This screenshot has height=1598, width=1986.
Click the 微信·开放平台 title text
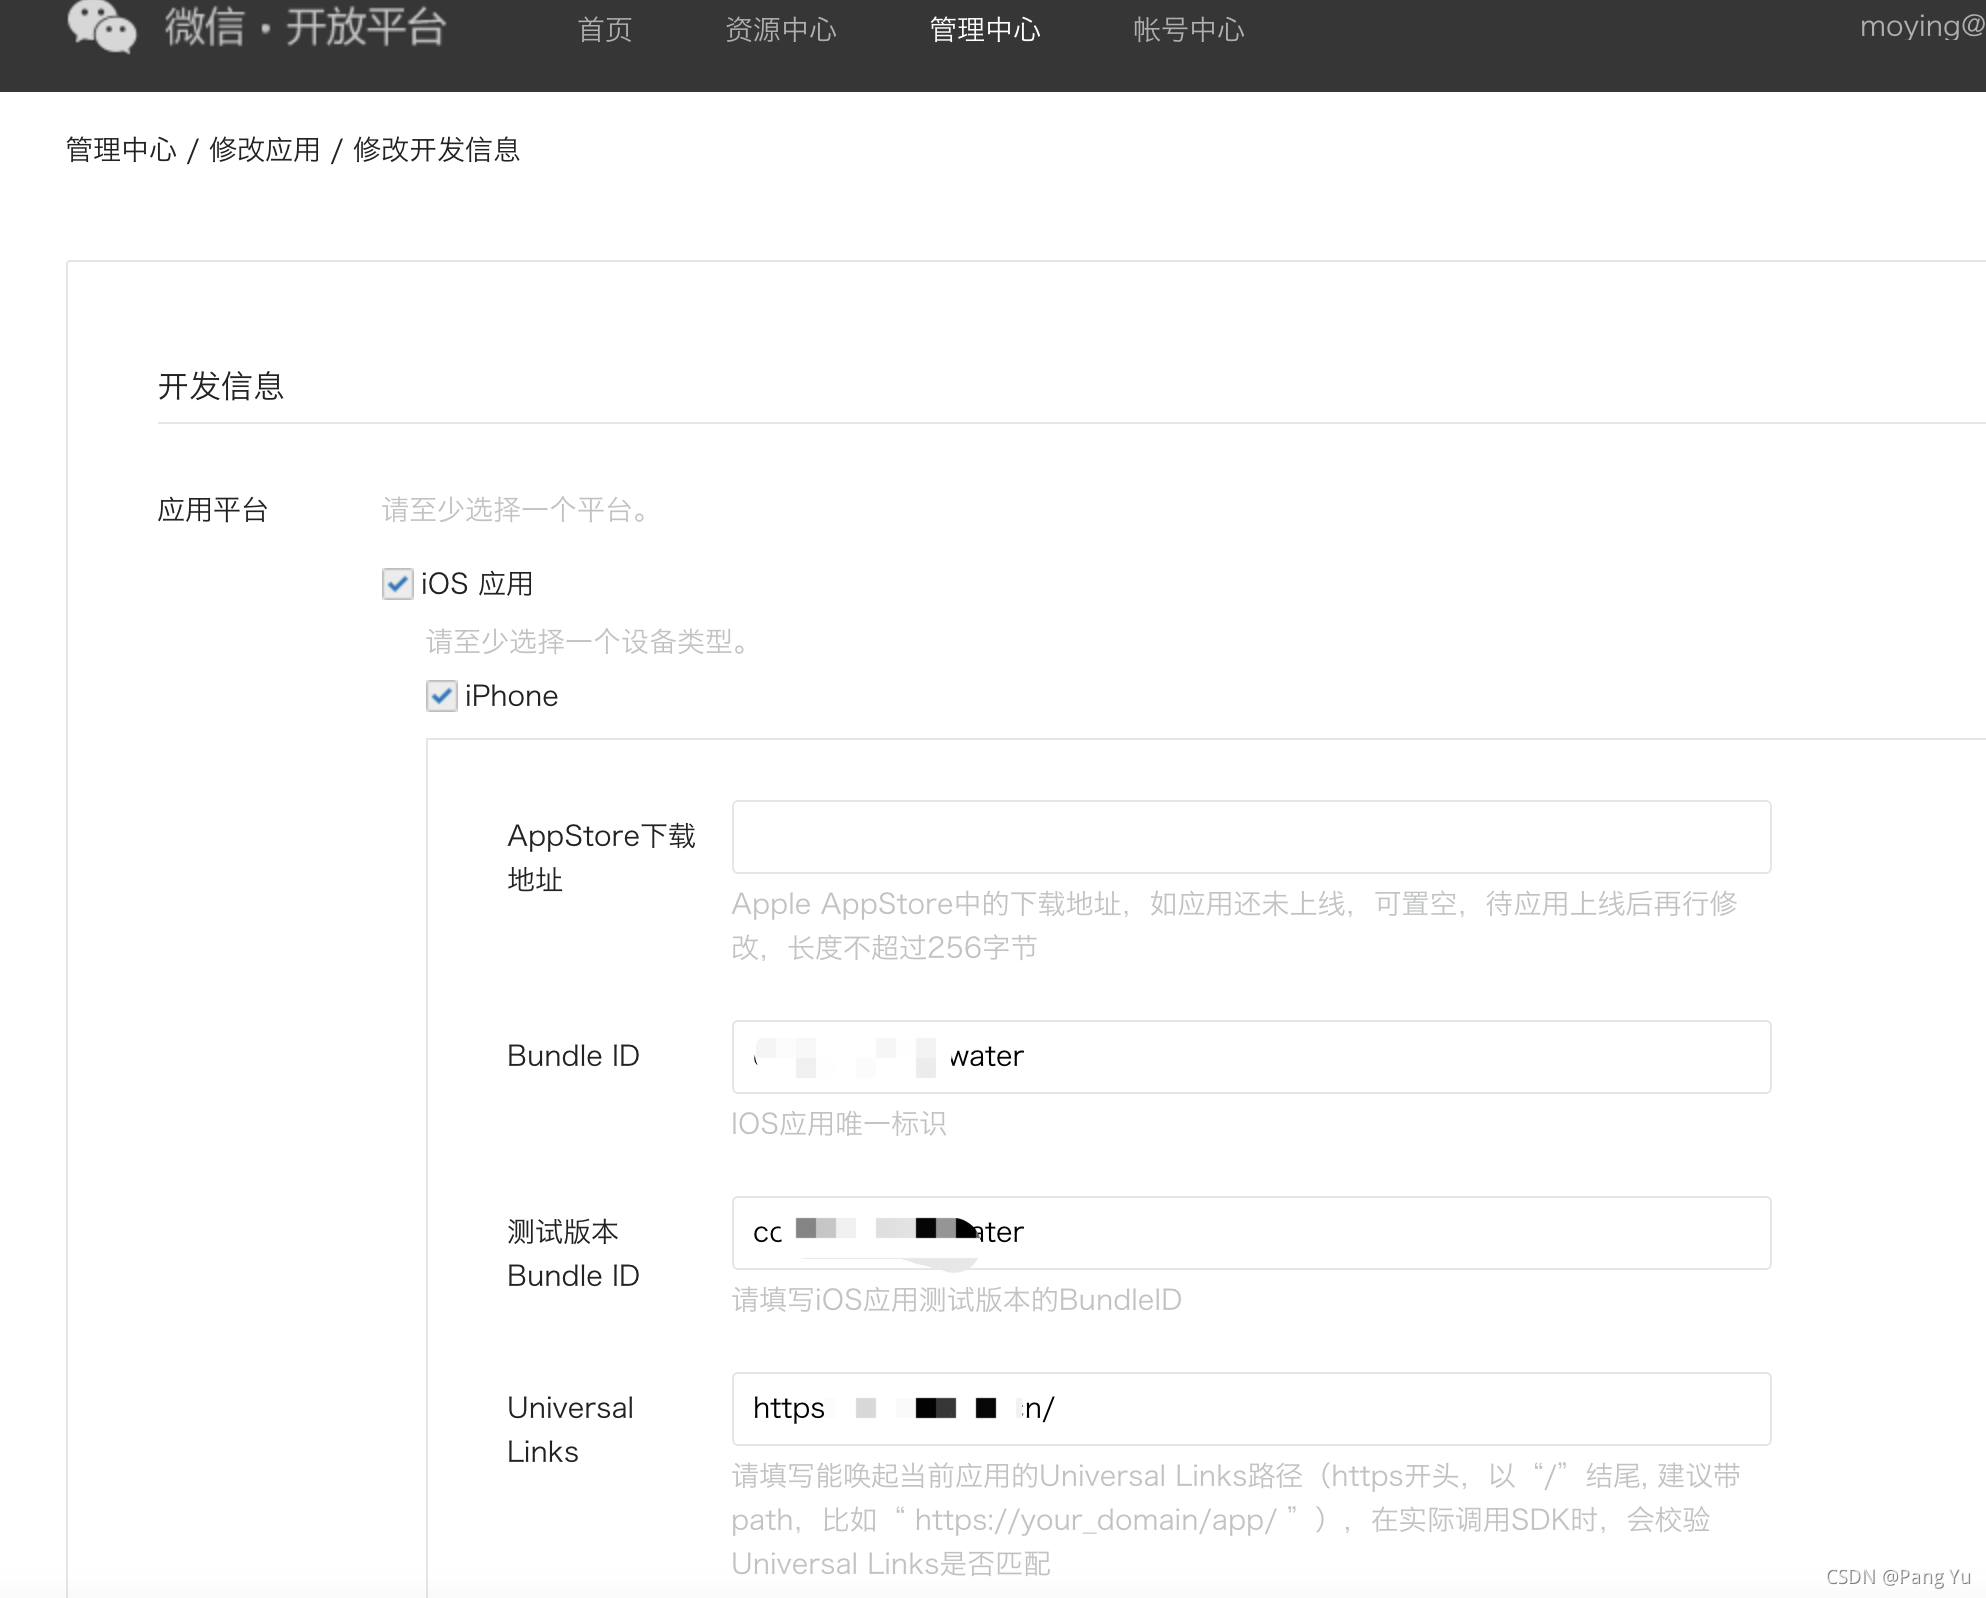coord(305,26)
